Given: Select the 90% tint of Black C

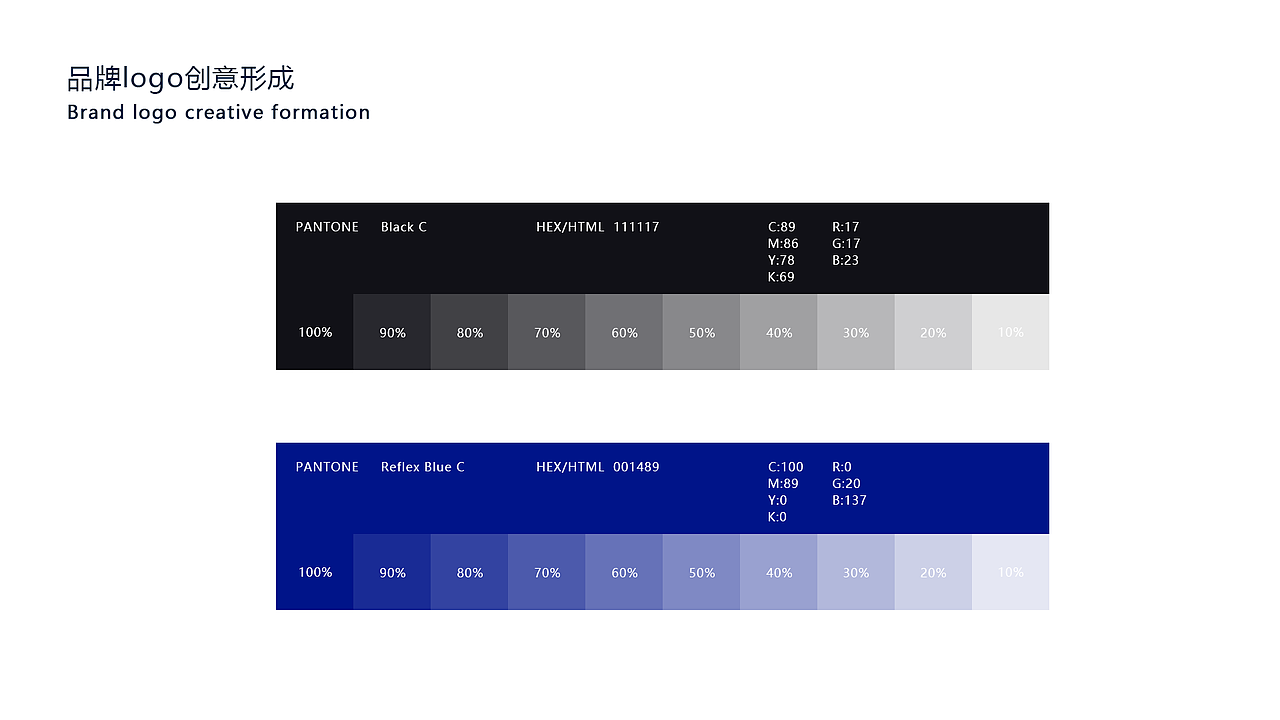Looking at the screenshot, I should (x=392, y=332).
